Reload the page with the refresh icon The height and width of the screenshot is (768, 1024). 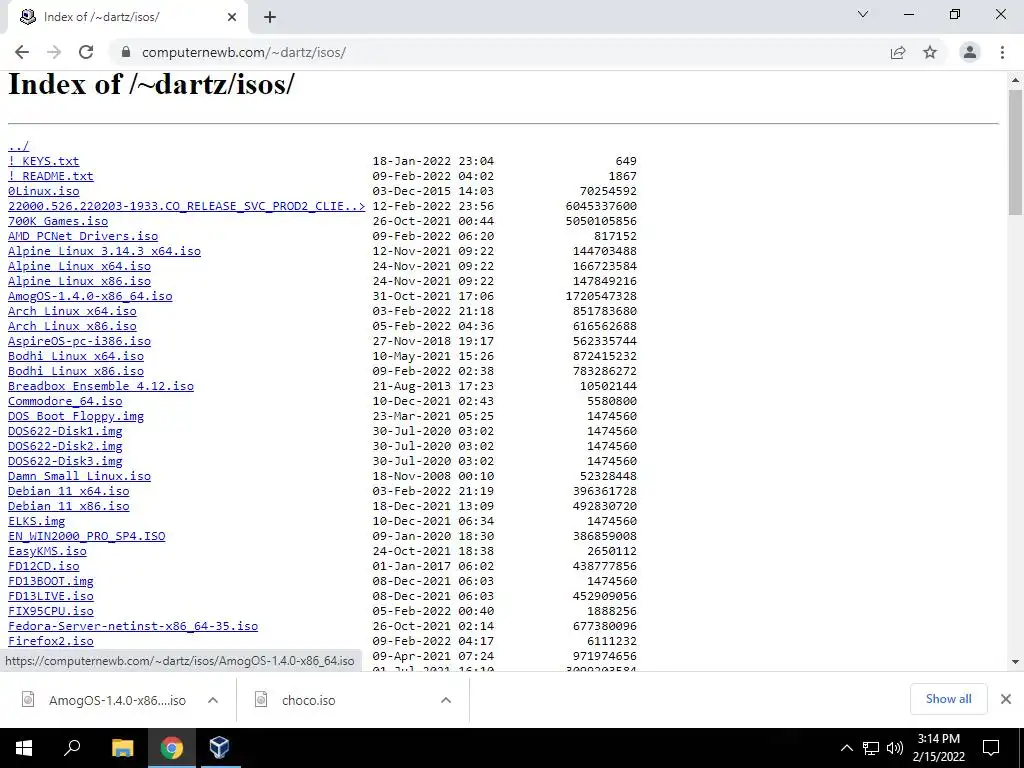[x=86, y=52]
